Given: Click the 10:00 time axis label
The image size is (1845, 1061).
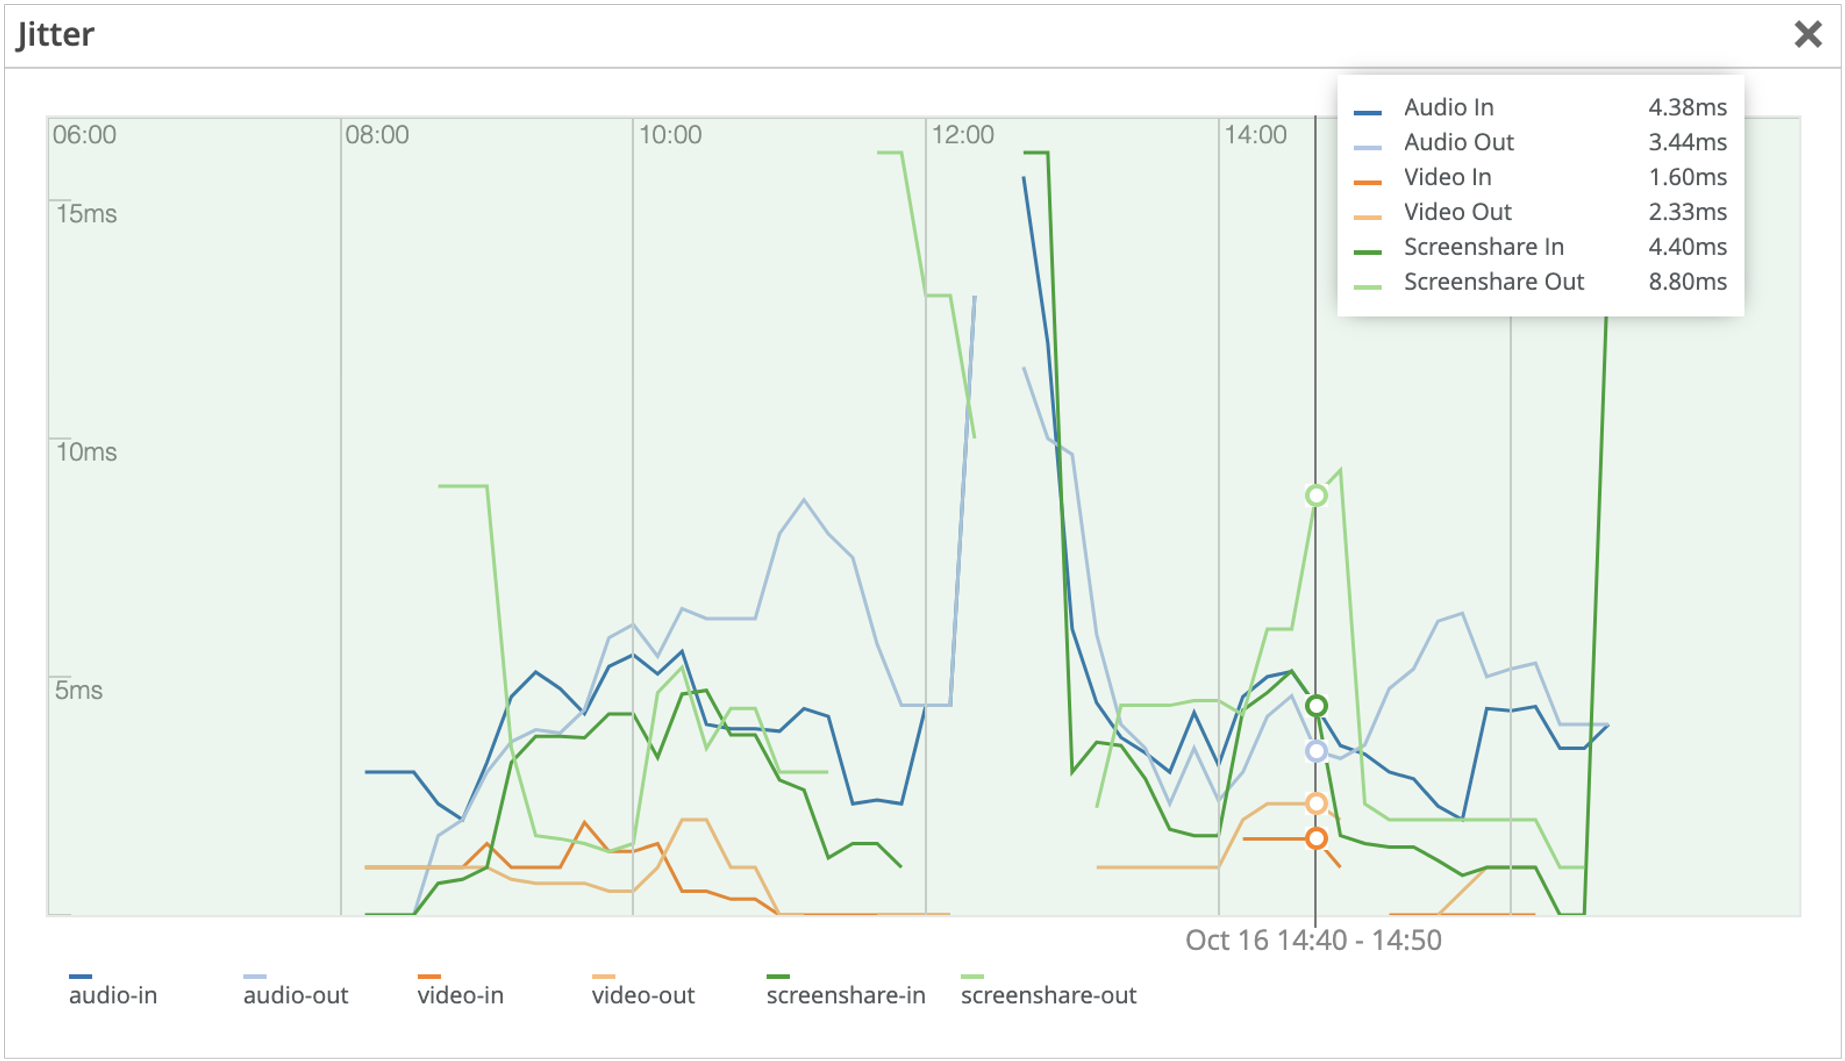Looking at the screenshot, I should [670, 135].
